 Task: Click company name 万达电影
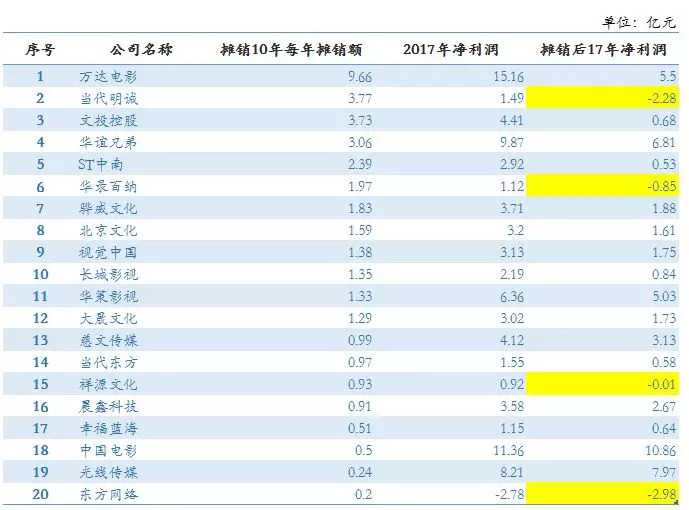click(x=108, y=76)
